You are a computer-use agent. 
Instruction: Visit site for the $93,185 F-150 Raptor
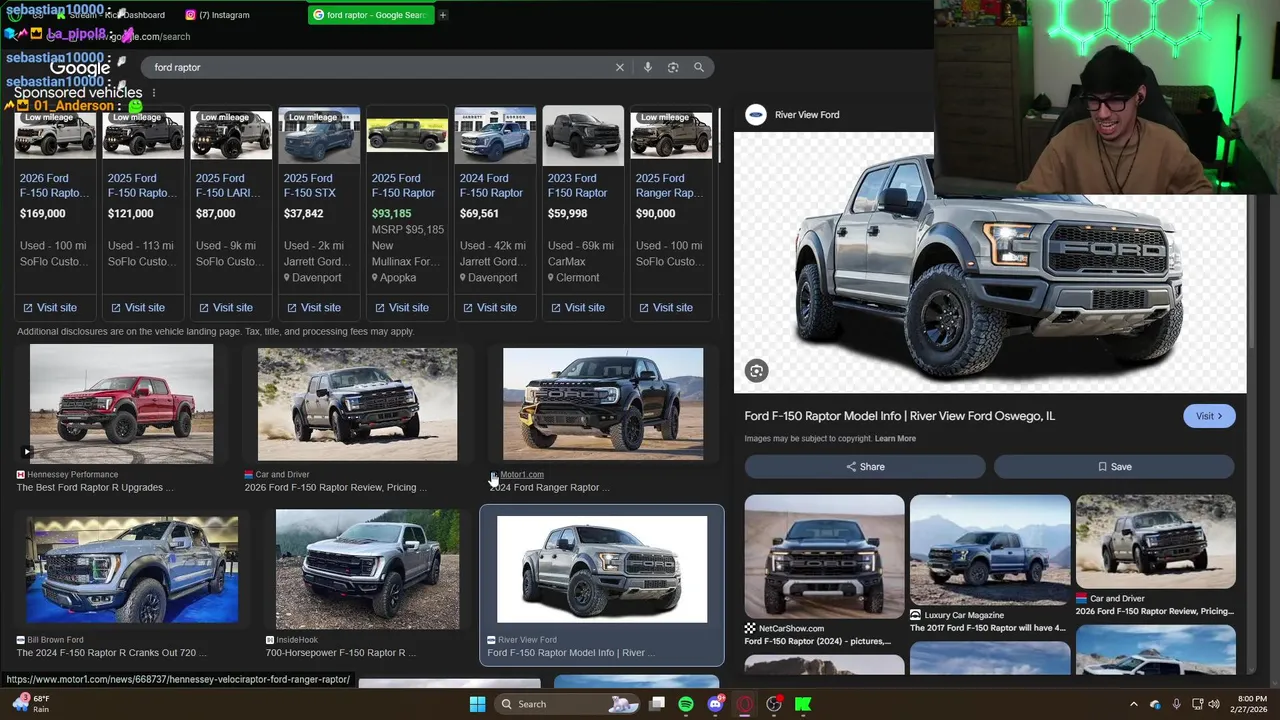coord(402,307)
